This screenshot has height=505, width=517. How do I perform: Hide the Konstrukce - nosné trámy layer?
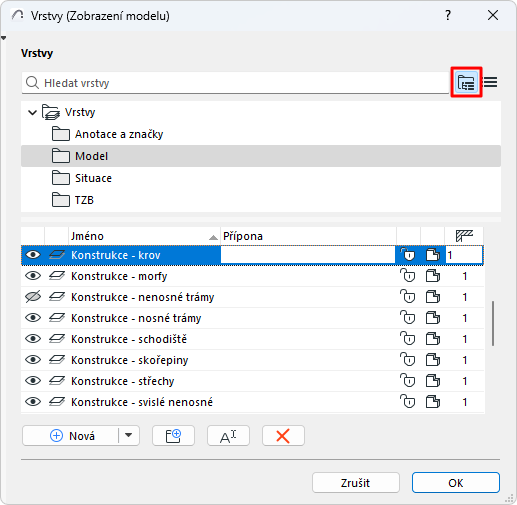tap(33, 318)
